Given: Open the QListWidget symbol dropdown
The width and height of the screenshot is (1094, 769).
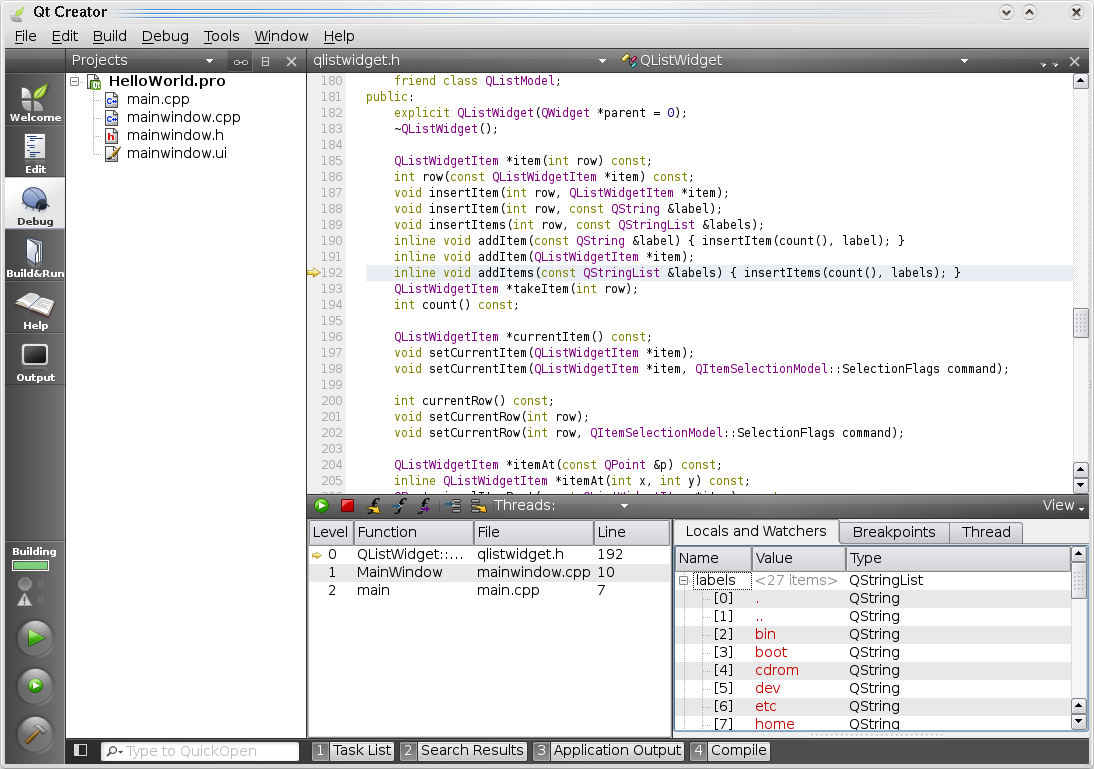Looking at the screenshot, I should click(964, 61).
